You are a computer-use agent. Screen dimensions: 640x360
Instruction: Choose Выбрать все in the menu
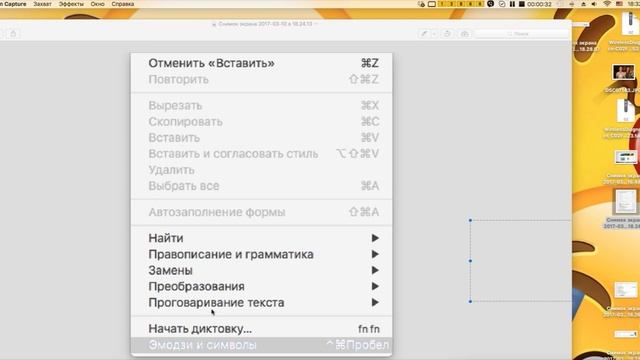tap(261, 186)
